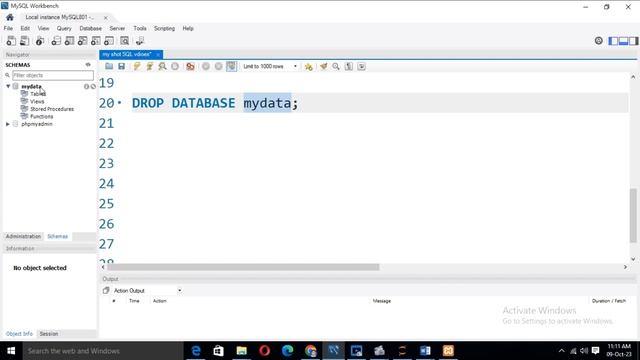The width and height of the screenshot is (640, 360).
Task: Click the create new schema icon
Action: point(56,41)
